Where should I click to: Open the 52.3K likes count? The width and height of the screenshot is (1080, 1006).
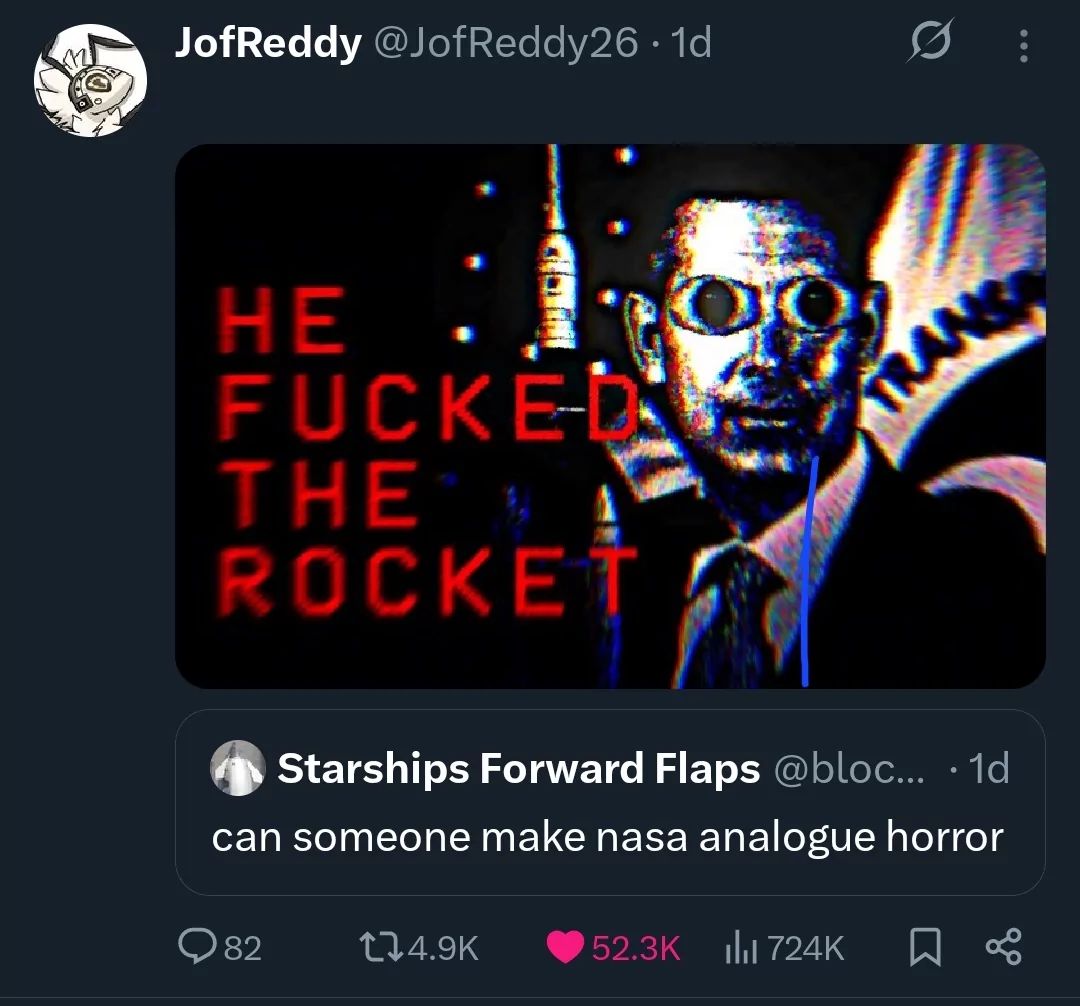(636, 948)
